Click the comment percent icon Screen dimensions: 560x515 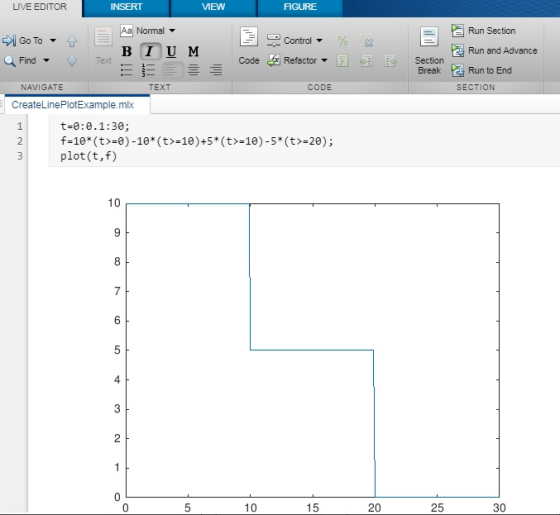342,41
